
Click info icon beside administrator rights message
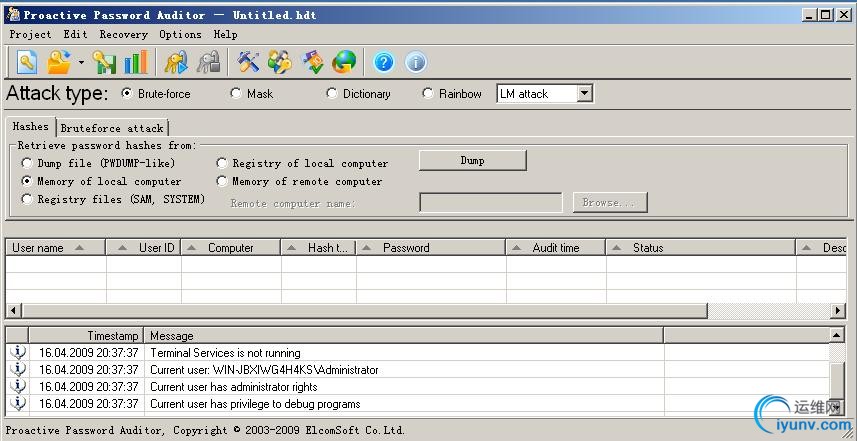(17, 387)
